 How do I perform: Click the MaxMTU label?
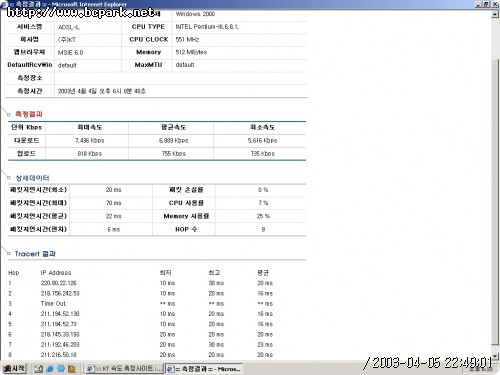point(148,65)
